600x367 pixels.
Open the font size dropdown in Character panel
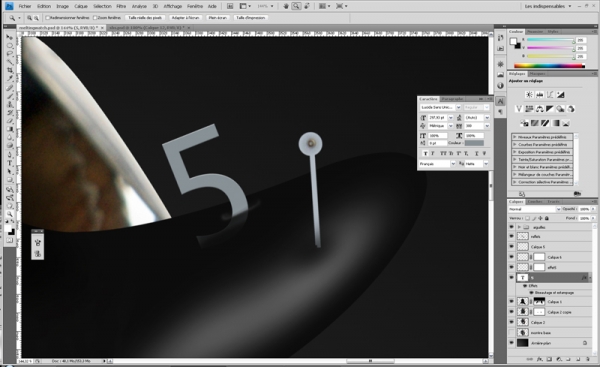[x=451, y=117]
